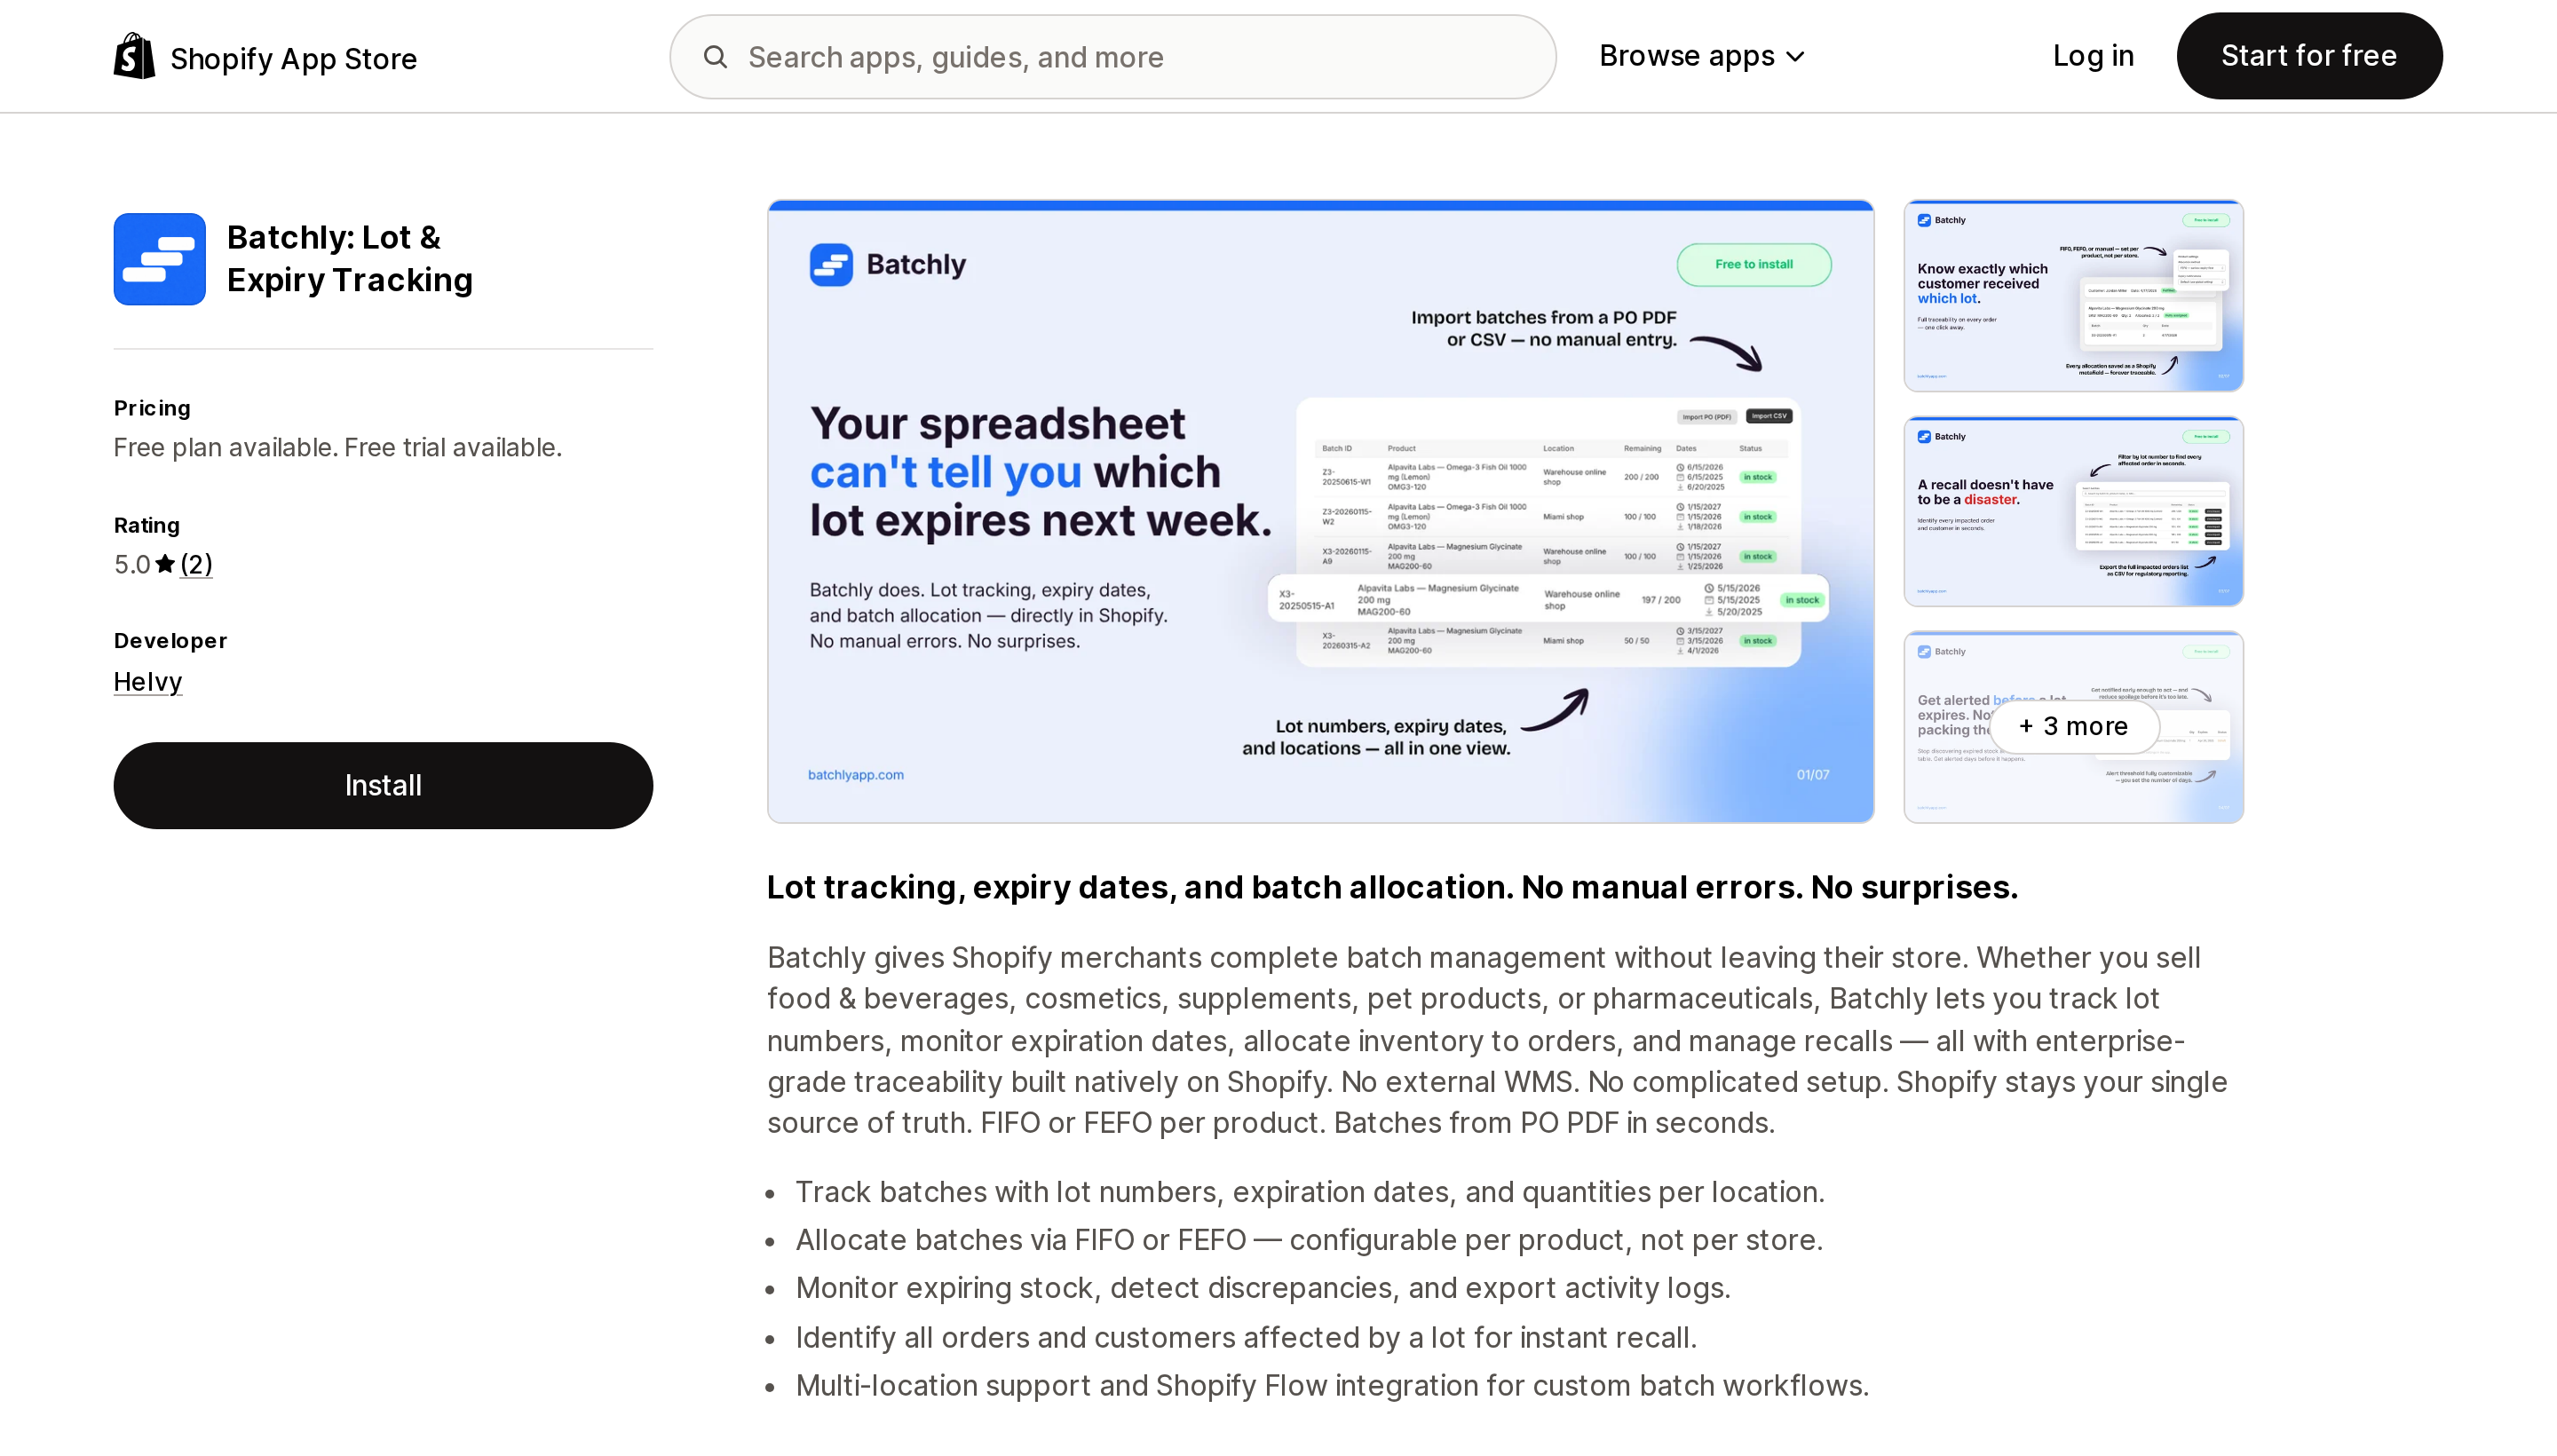This screenshot has height=1456, width=2557.
Task: Open the Helvy developer page
Action: (x=148, y=681)
